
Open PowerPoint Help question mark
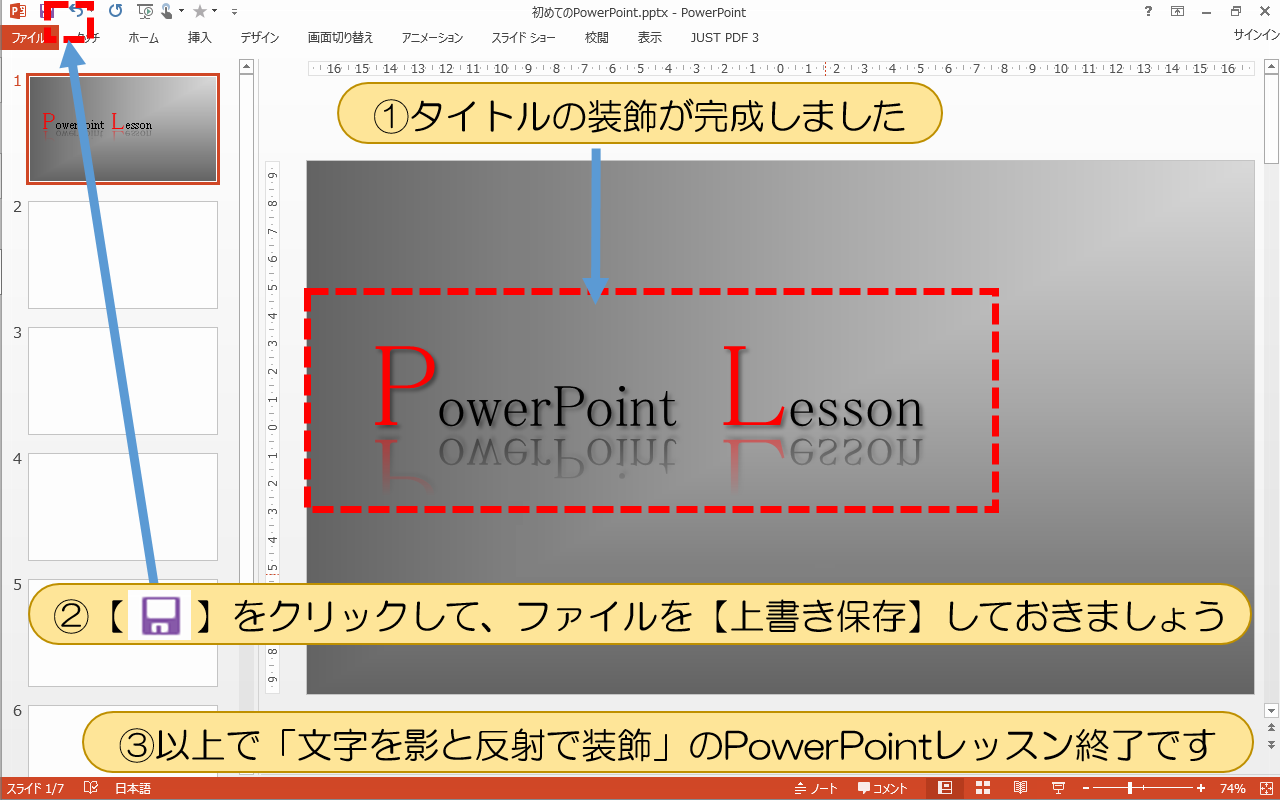(1147, 12)
